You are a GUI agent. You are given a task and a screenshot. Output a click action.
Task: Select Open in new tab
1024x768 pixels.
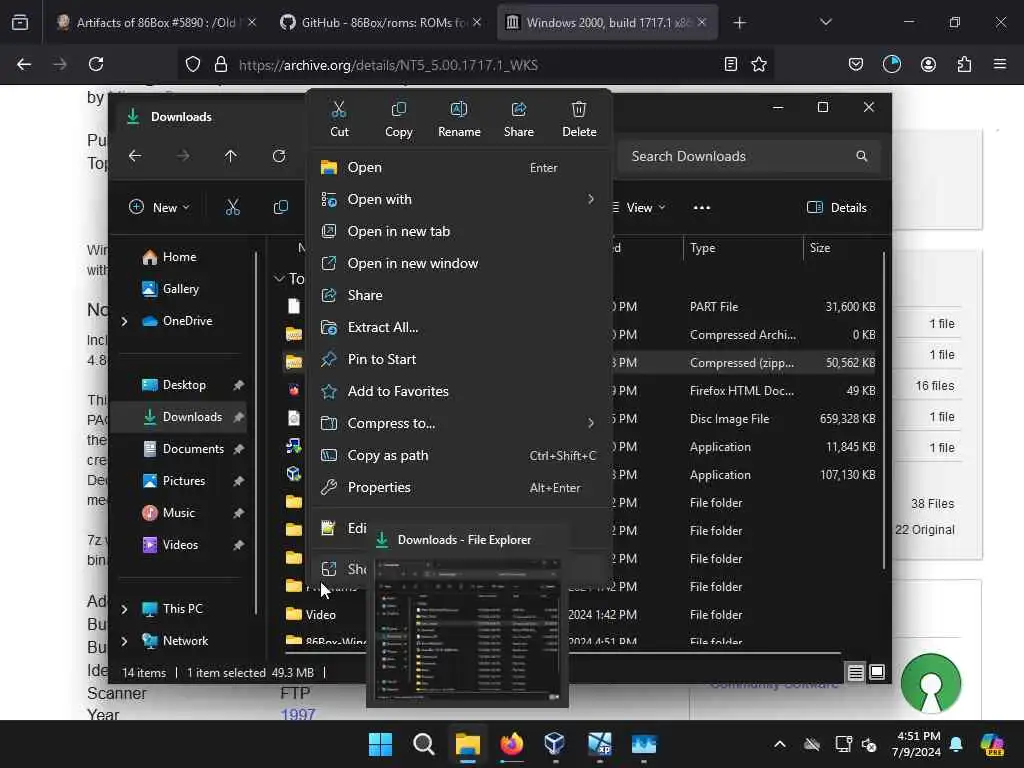click(x=460, y=231)
